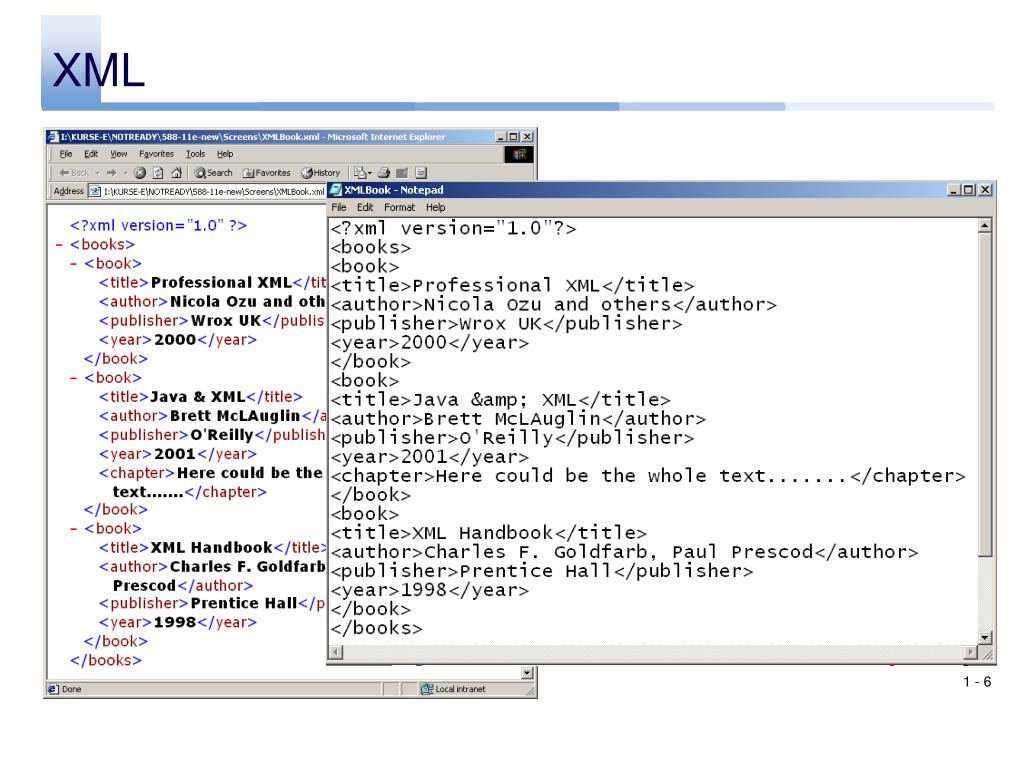Click the Edit icon next to Print
The image size is (1024, 768).
tap(402, 173)
